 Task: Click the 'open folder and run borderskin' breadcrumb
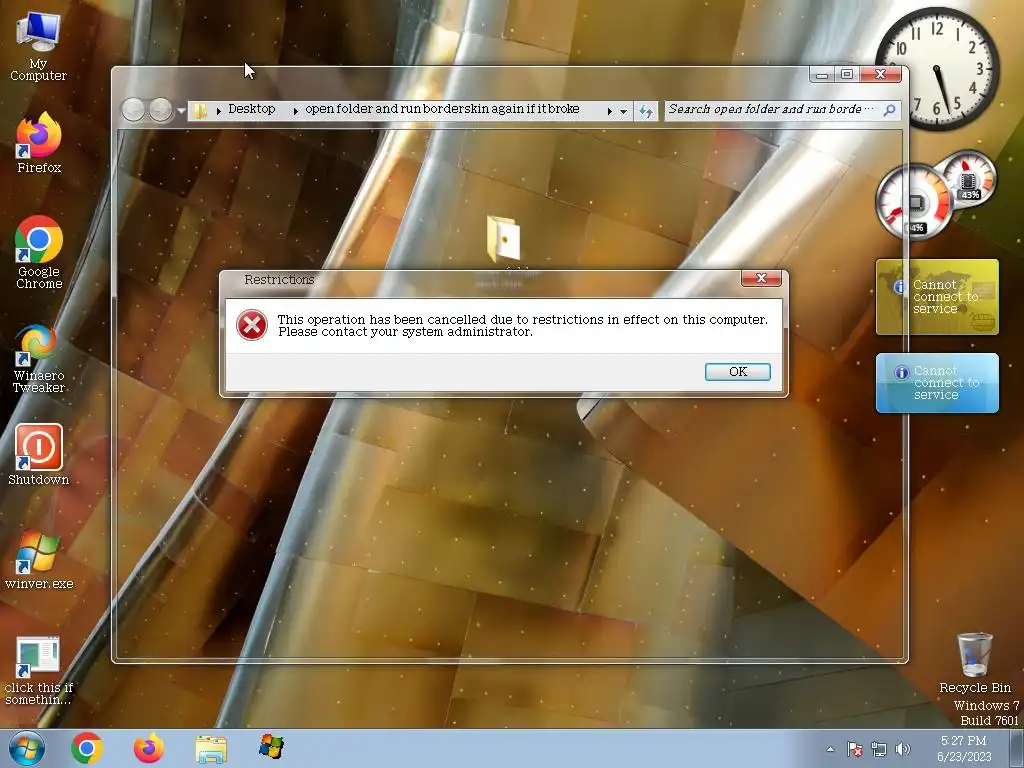pos(442,109)
